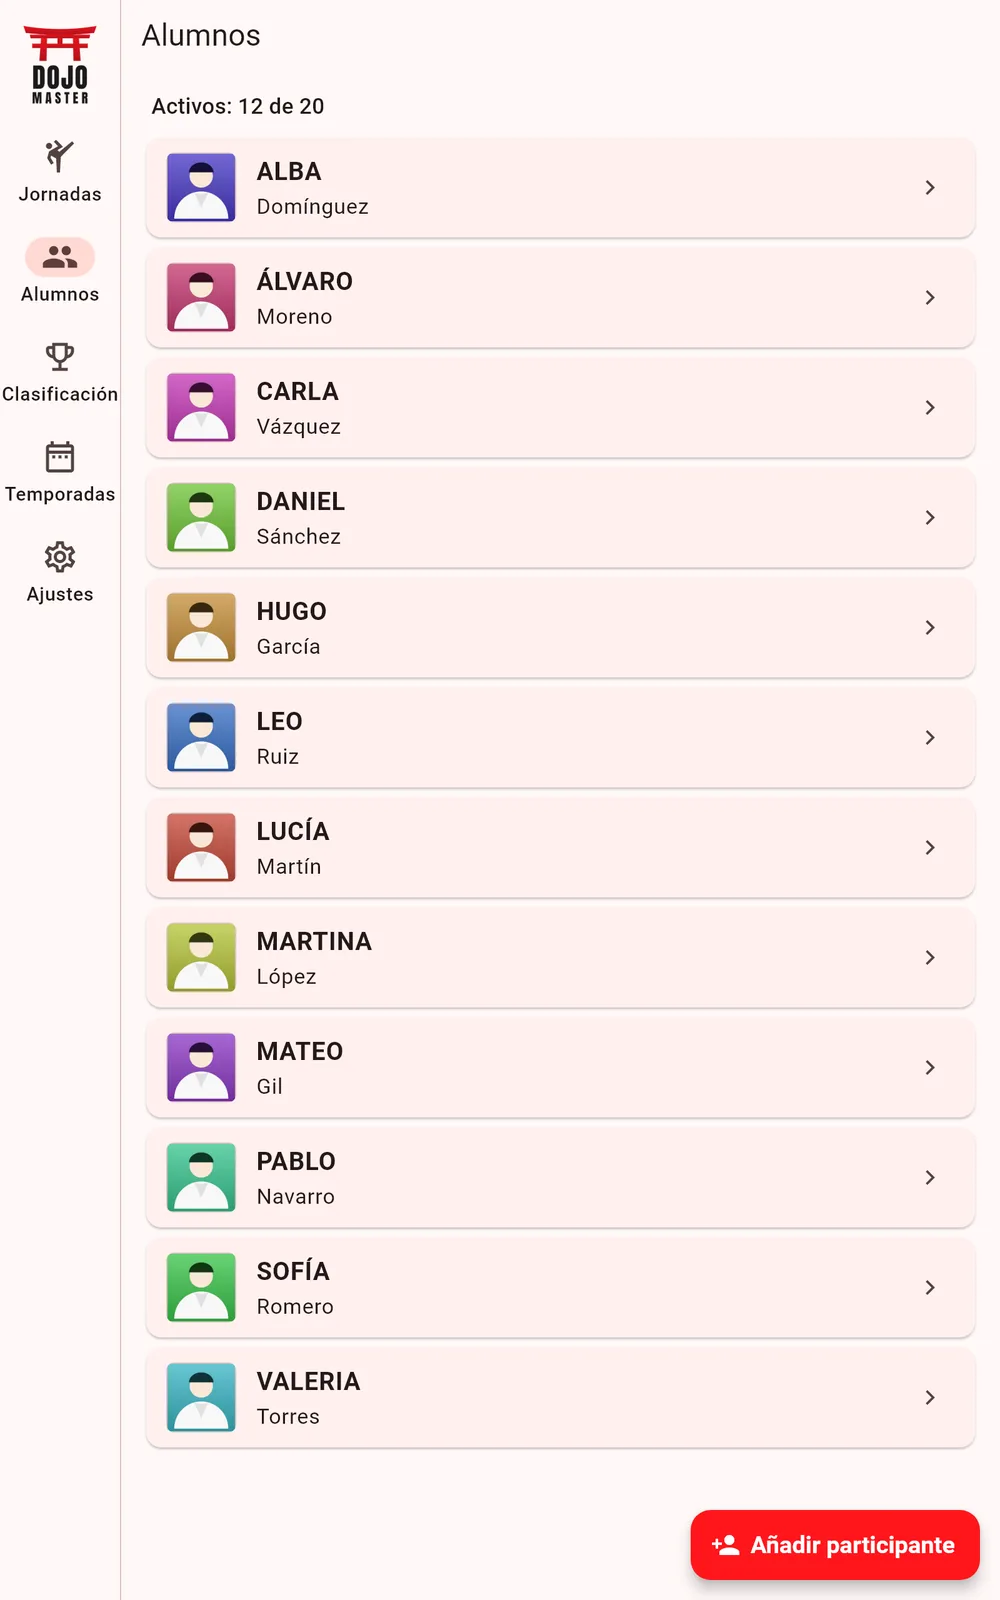Click Martina López's avatar

201,957
